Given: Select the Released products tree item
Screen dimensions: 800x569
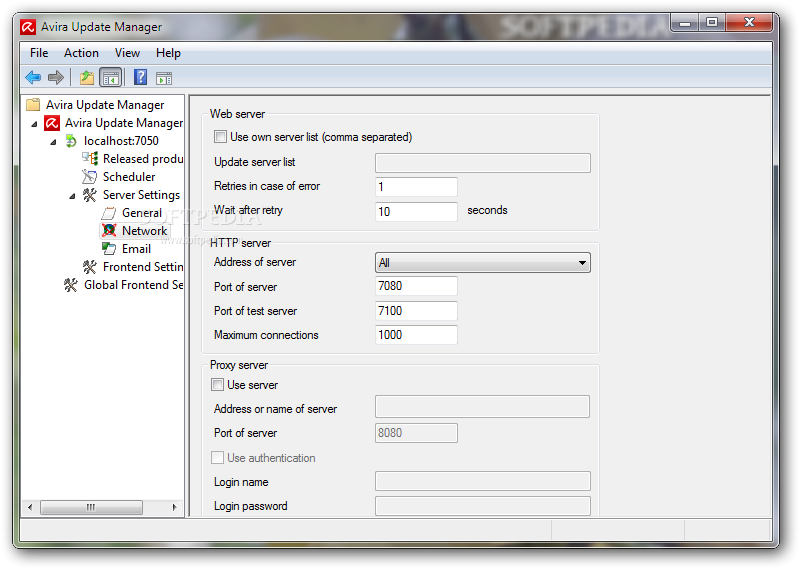Looking at the screenshot, I should (x=143, y=159).
